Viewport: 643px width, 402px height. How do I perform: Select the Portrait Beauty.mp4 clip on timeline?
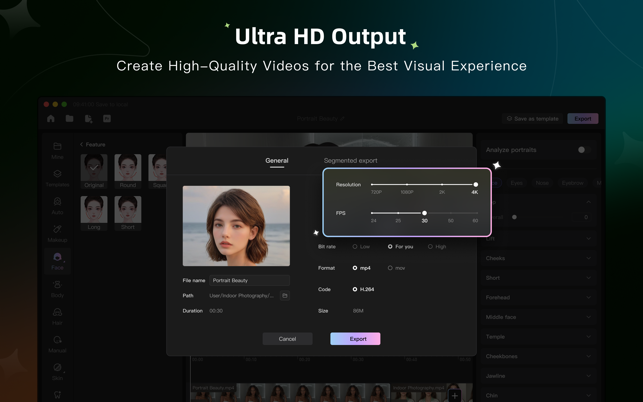(x=290, y=392)
